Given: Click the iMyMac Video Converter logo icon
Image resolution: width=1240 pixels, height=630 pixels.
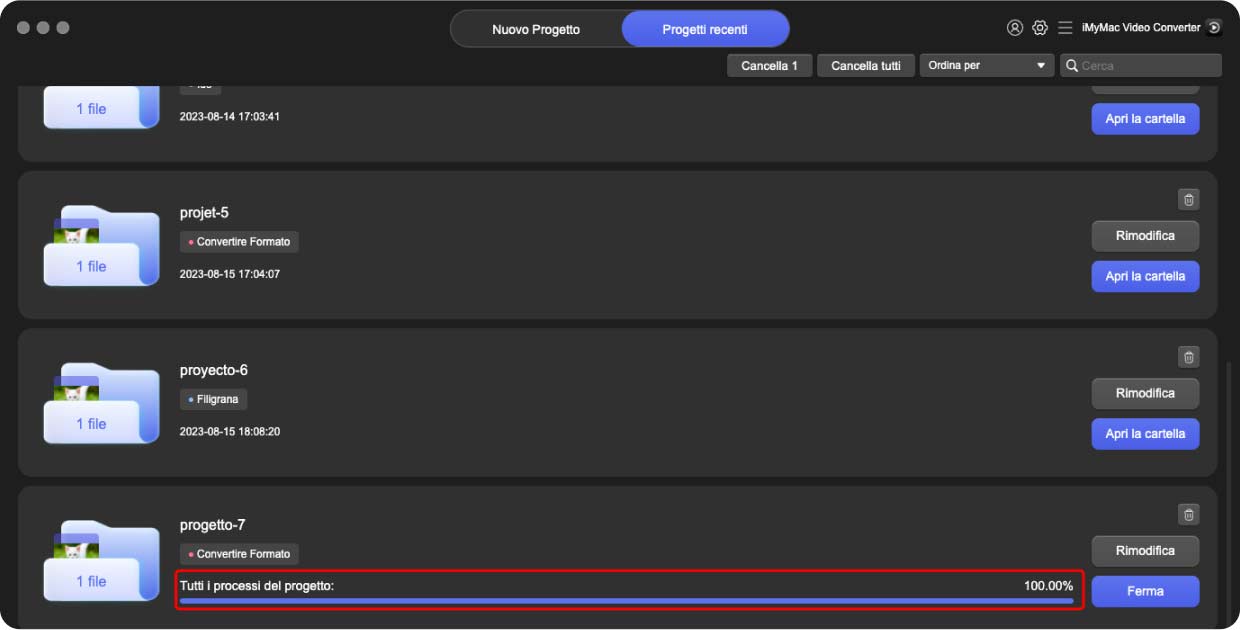Looking at the screenshot, I should (1214, 28).
